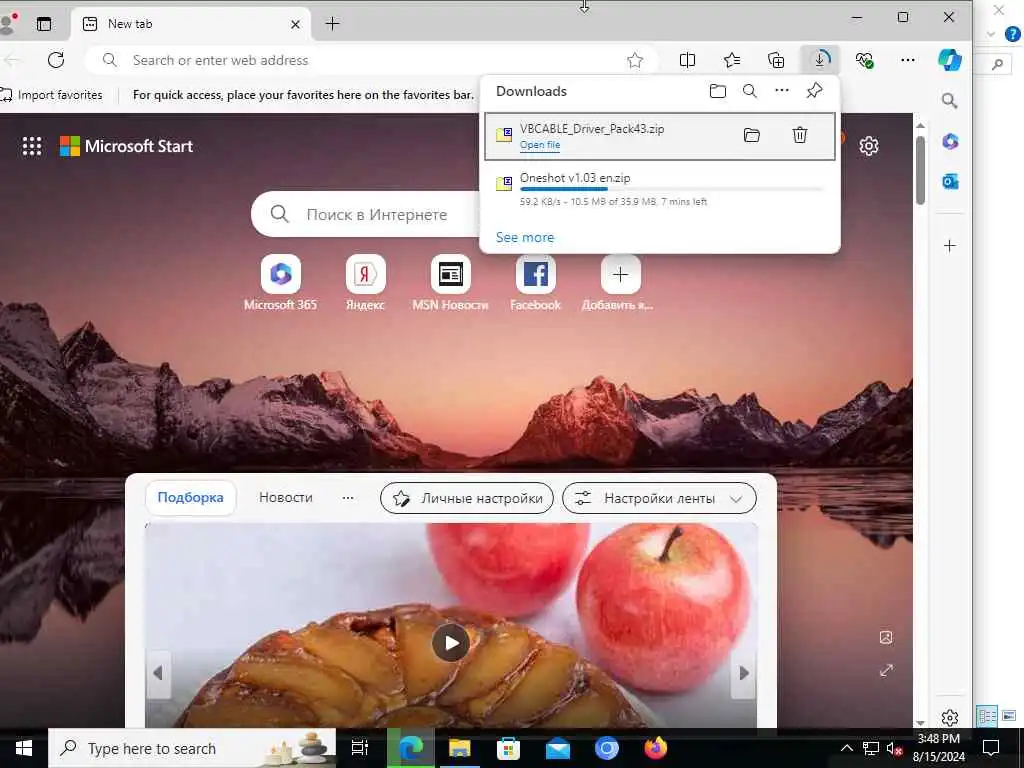Click the Microsoft Start logo
This screenshot has width=1024, height=768.
click(x=127, y=146)
